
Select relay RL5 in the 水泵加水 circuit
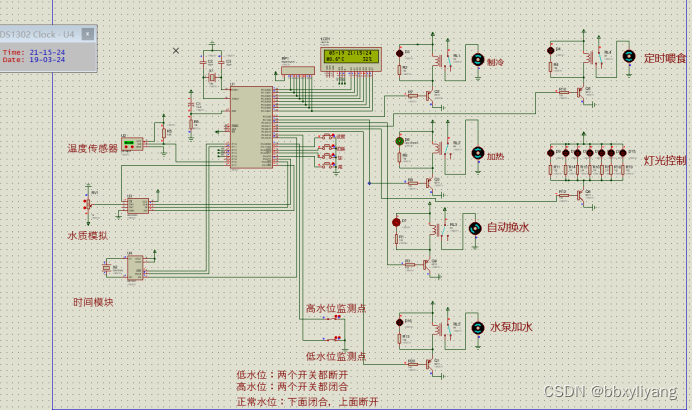(x=443, y=330)
